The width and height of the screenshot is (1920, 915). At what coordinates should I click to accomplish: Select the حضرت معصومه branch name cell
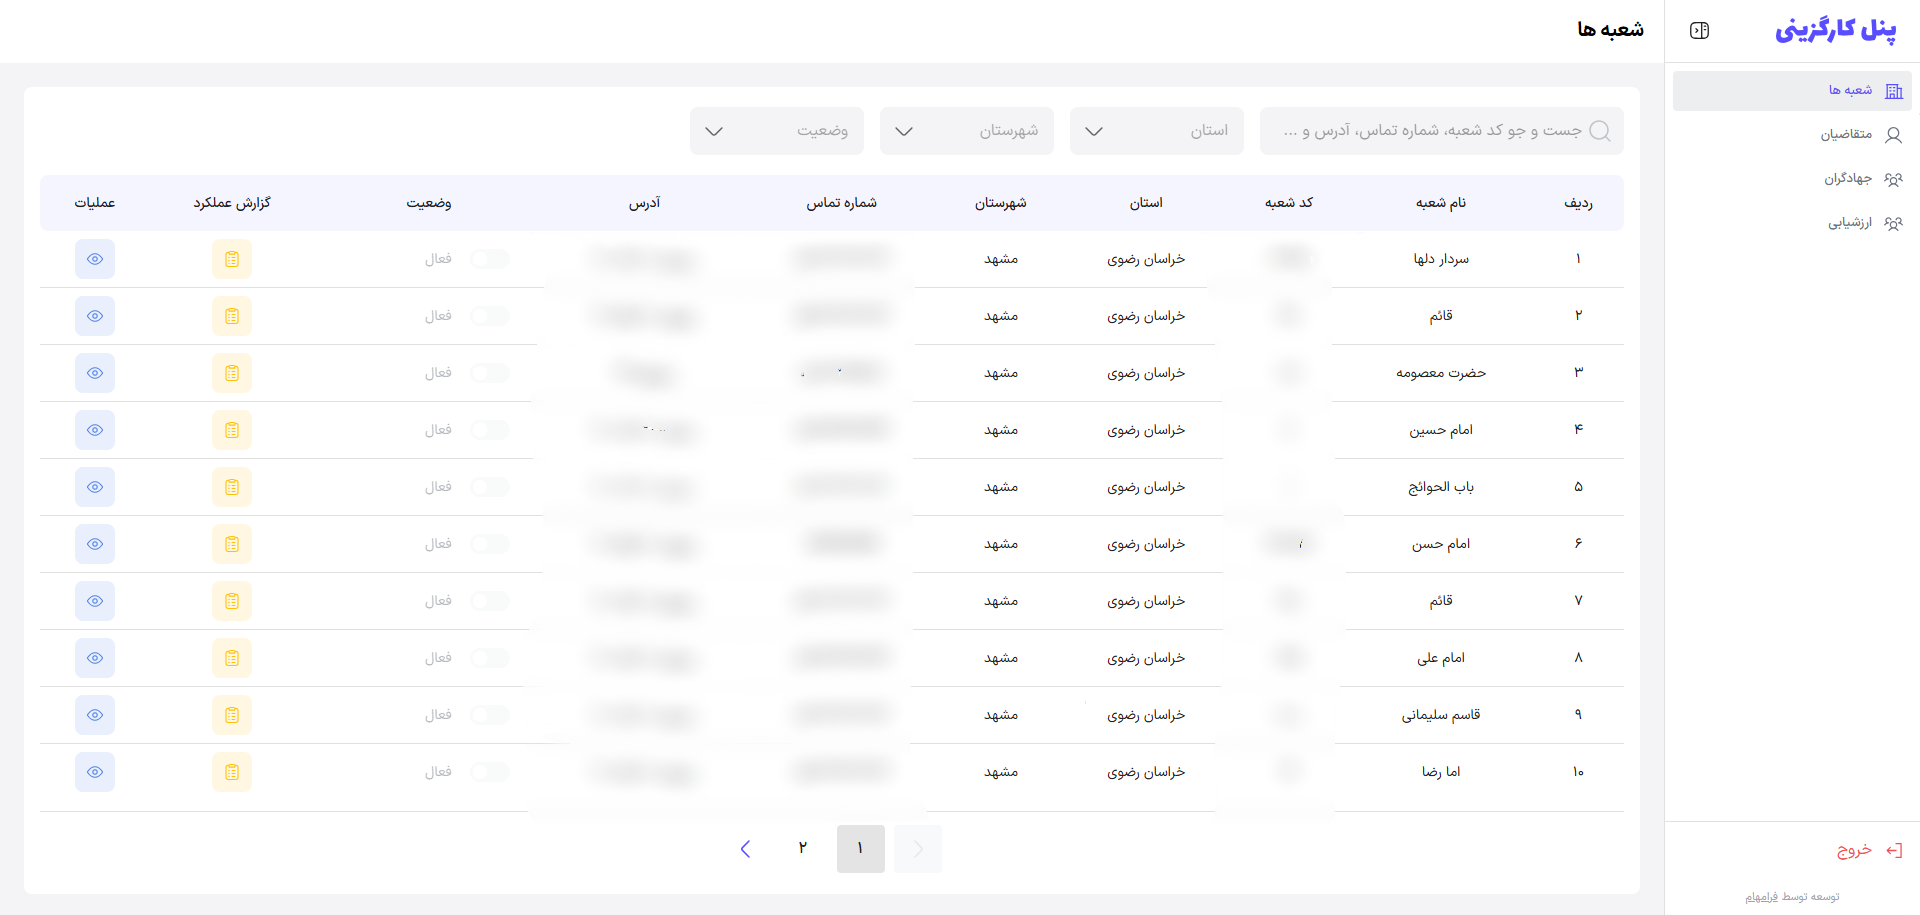coord(1441,373)
